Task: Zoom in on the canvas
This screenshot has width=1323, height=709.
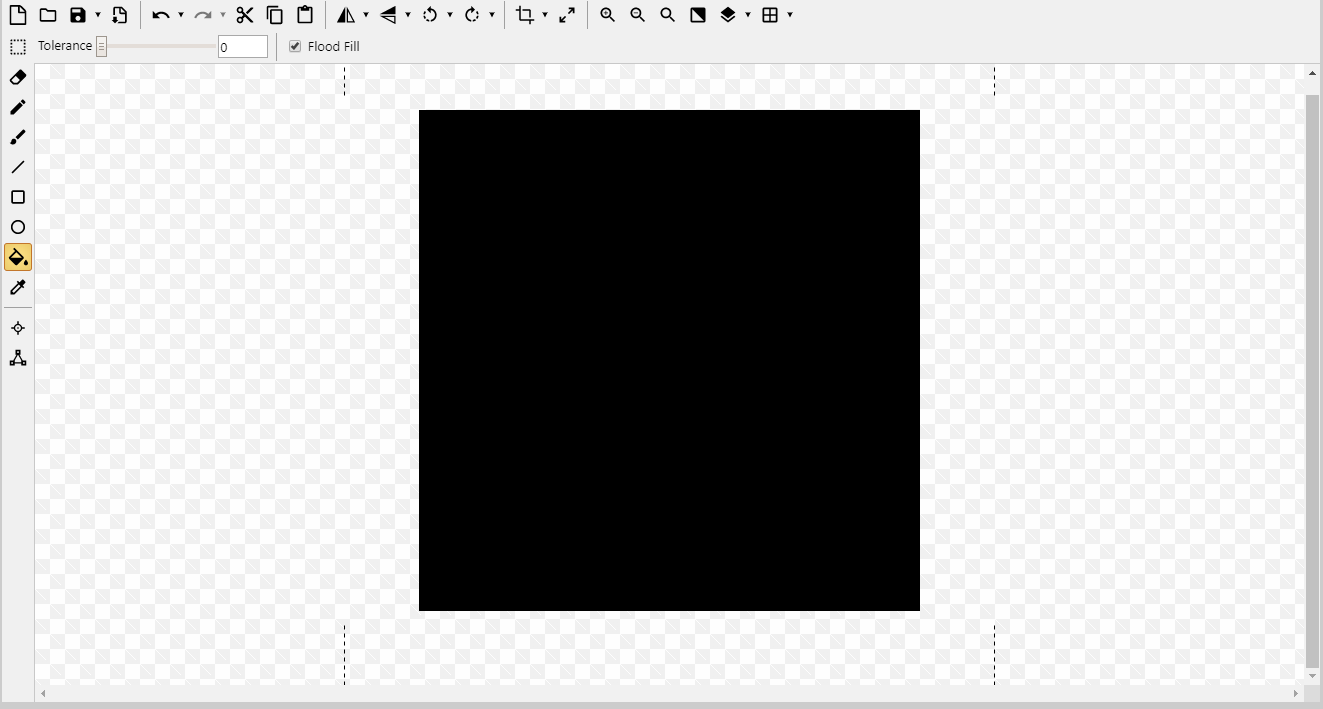Action: pyautogui.click(x=607, y=15)
